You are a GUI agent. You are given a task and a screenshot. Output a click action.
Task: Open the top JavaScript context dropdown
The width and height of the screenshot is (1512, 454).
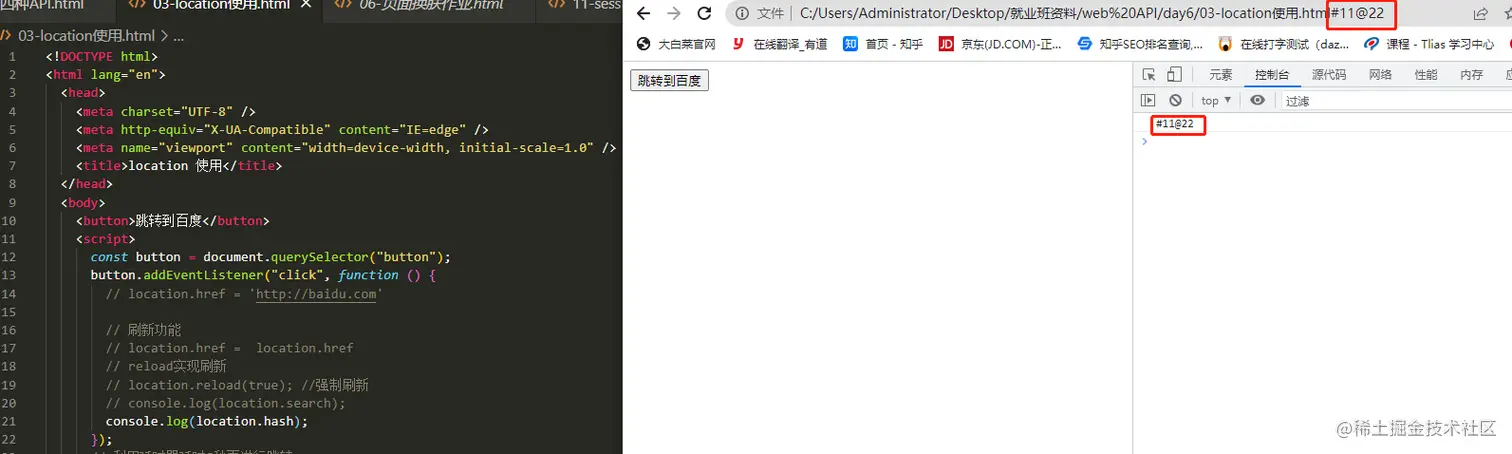(1216, 100)
